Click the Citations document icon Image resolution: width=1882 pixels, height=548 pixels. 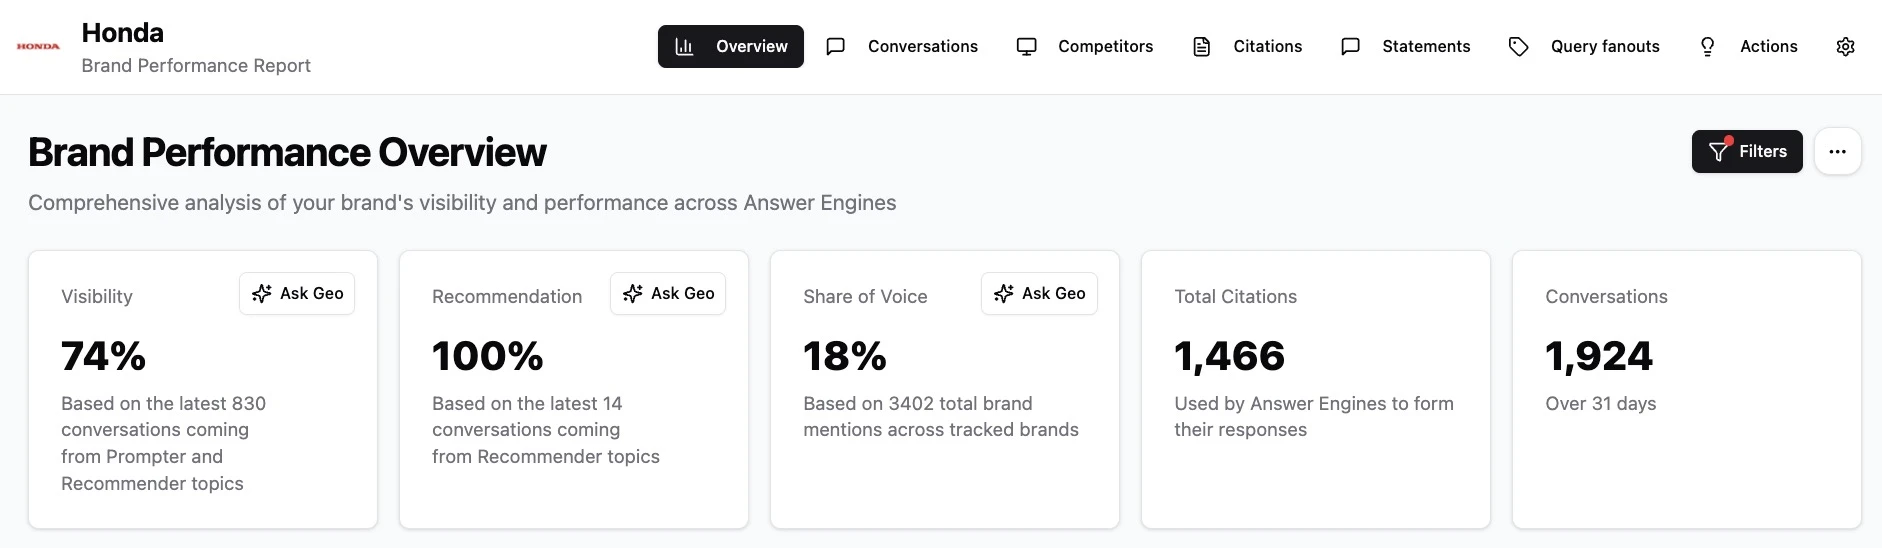[1202, 47]
